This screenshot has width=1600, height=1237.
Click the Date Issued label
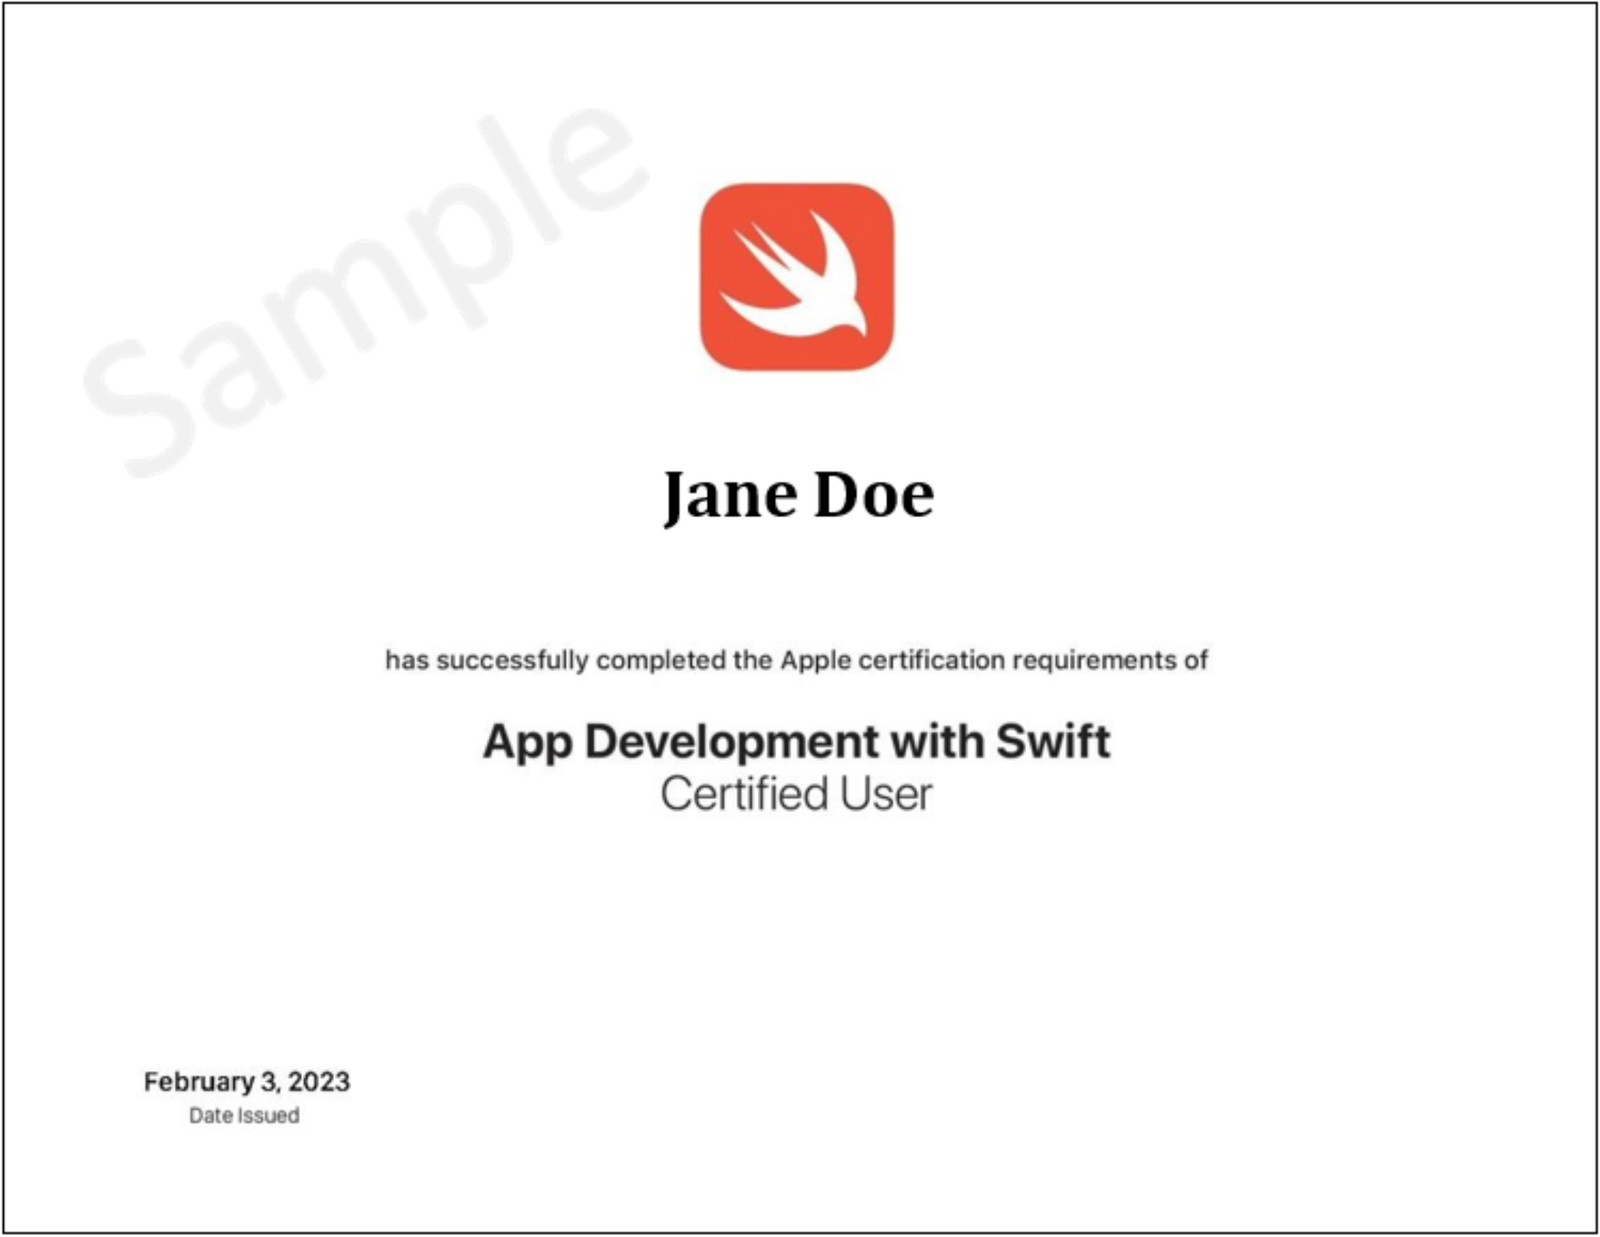coord(244,1116)
